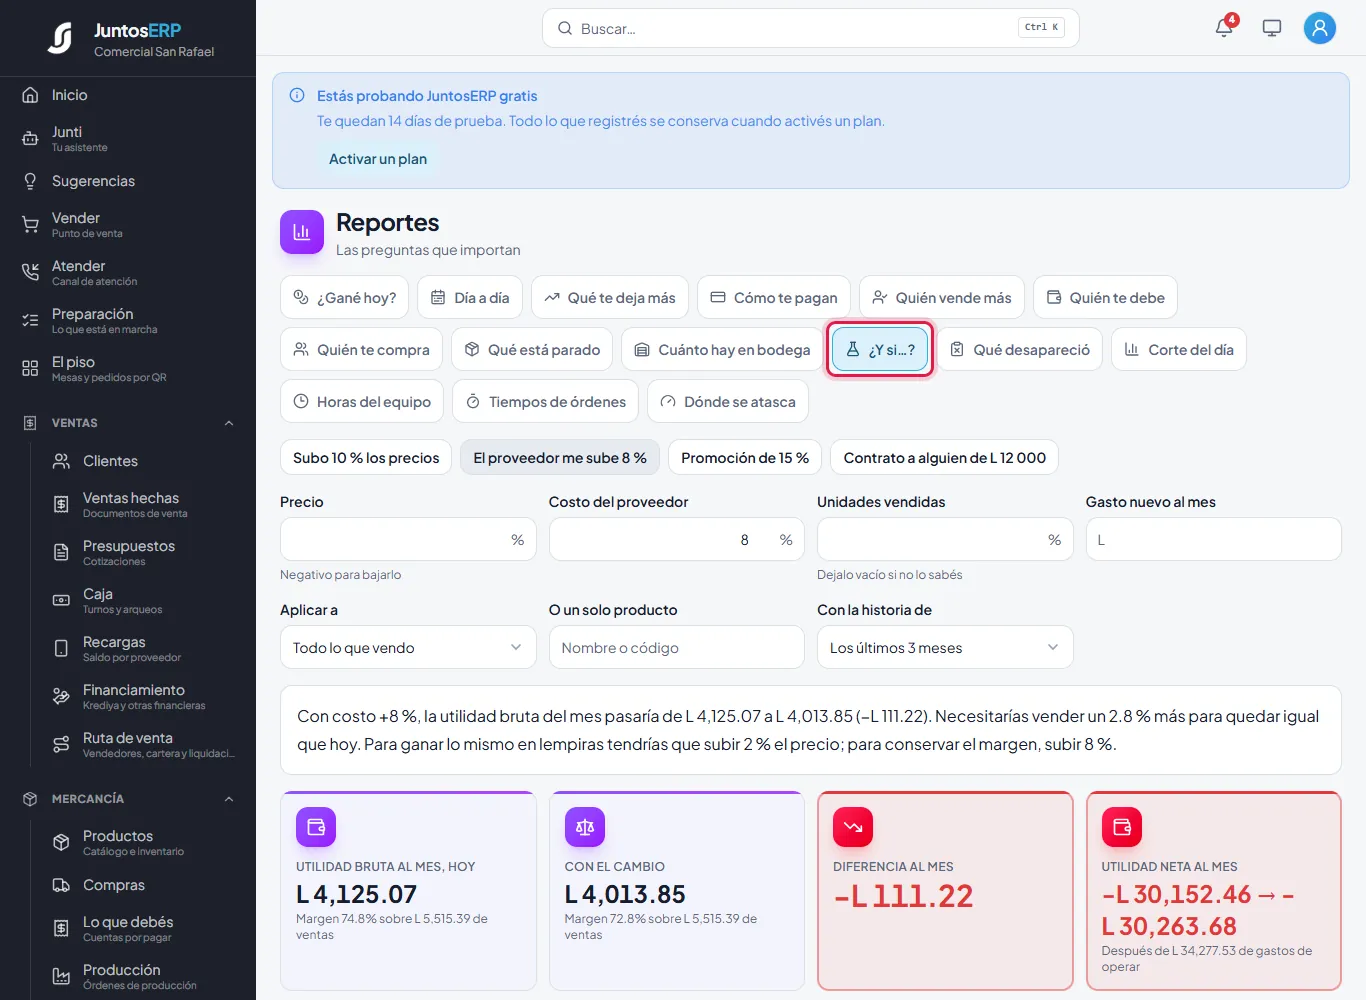Viewport: 1366px width, 1000px height.
Task: Select the ¿Y si…? report
Action: [880, 349]
